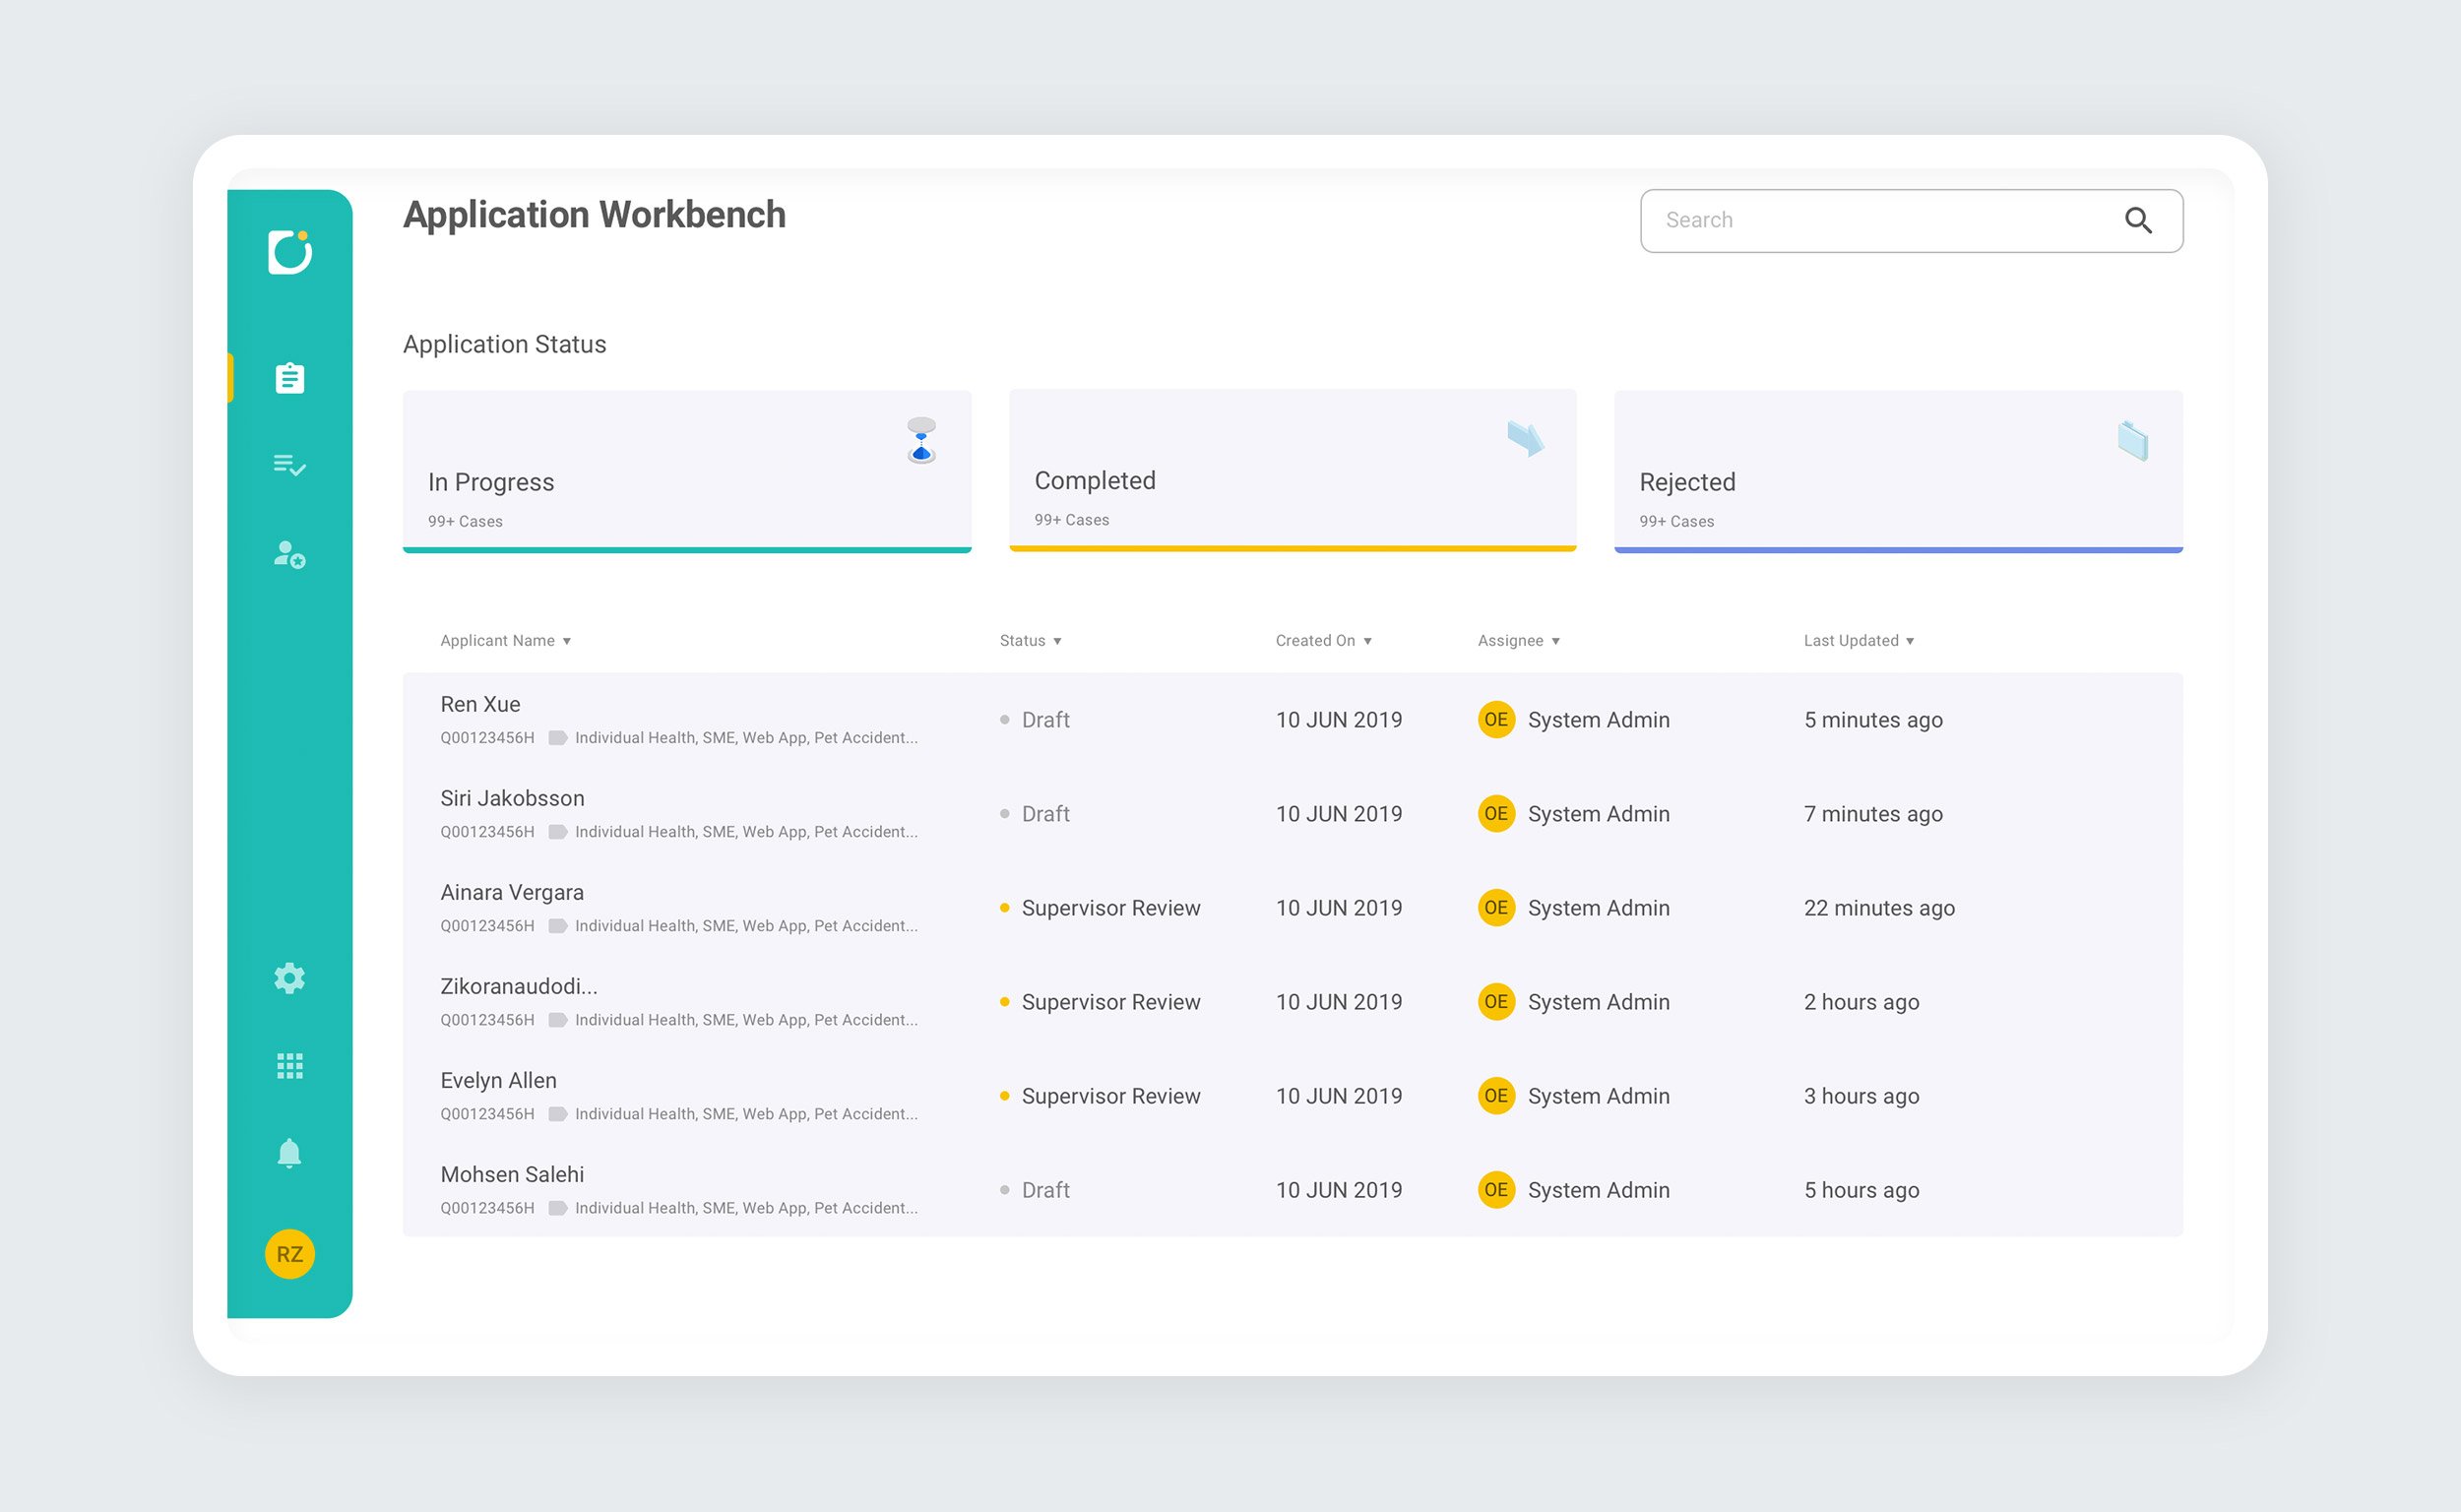Open the task checklist icon in sidebar
Image resolution: width=2461 pixels, height=1512 pixels.
[290, 465]
